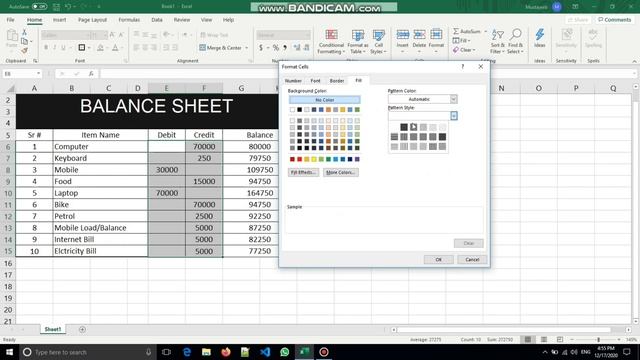Open the Page Layout ribbon tab
The image size is (640, 360).
click(x=92, y=20)
